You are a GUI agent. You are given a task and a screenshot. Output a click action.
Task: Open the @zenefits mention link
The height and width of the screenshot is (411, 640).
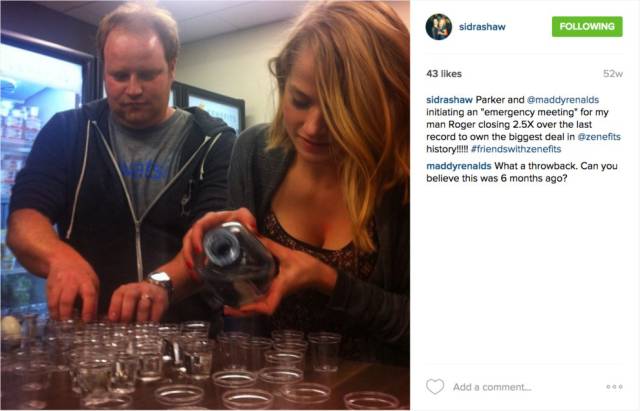point(599,137)
